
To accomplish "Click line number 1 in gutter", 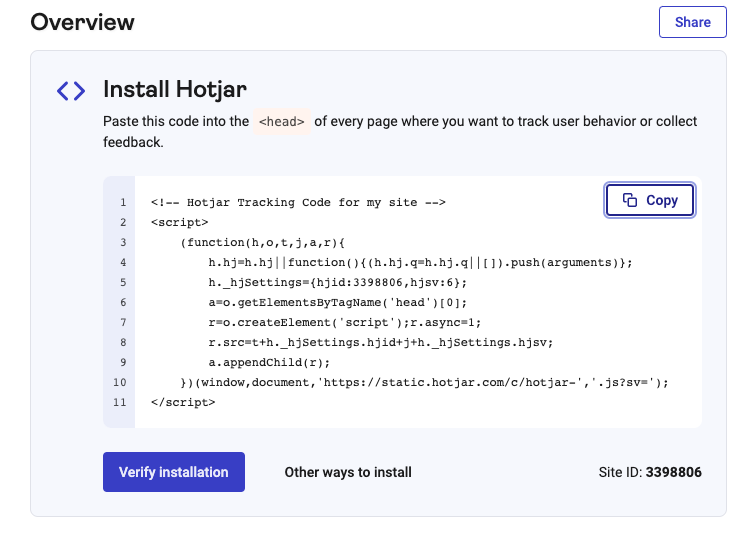I will pos(123,203).
